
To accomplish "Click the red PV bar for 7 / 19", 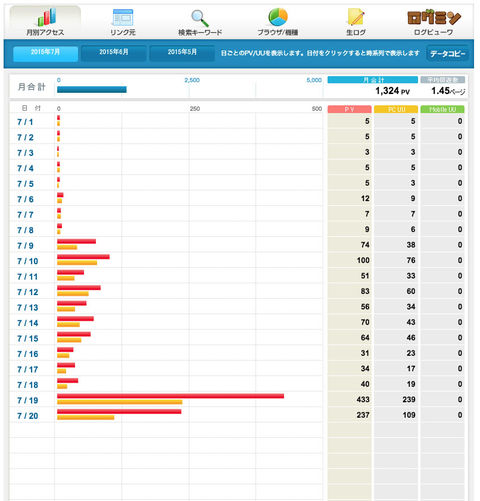I will coord(170,396).
